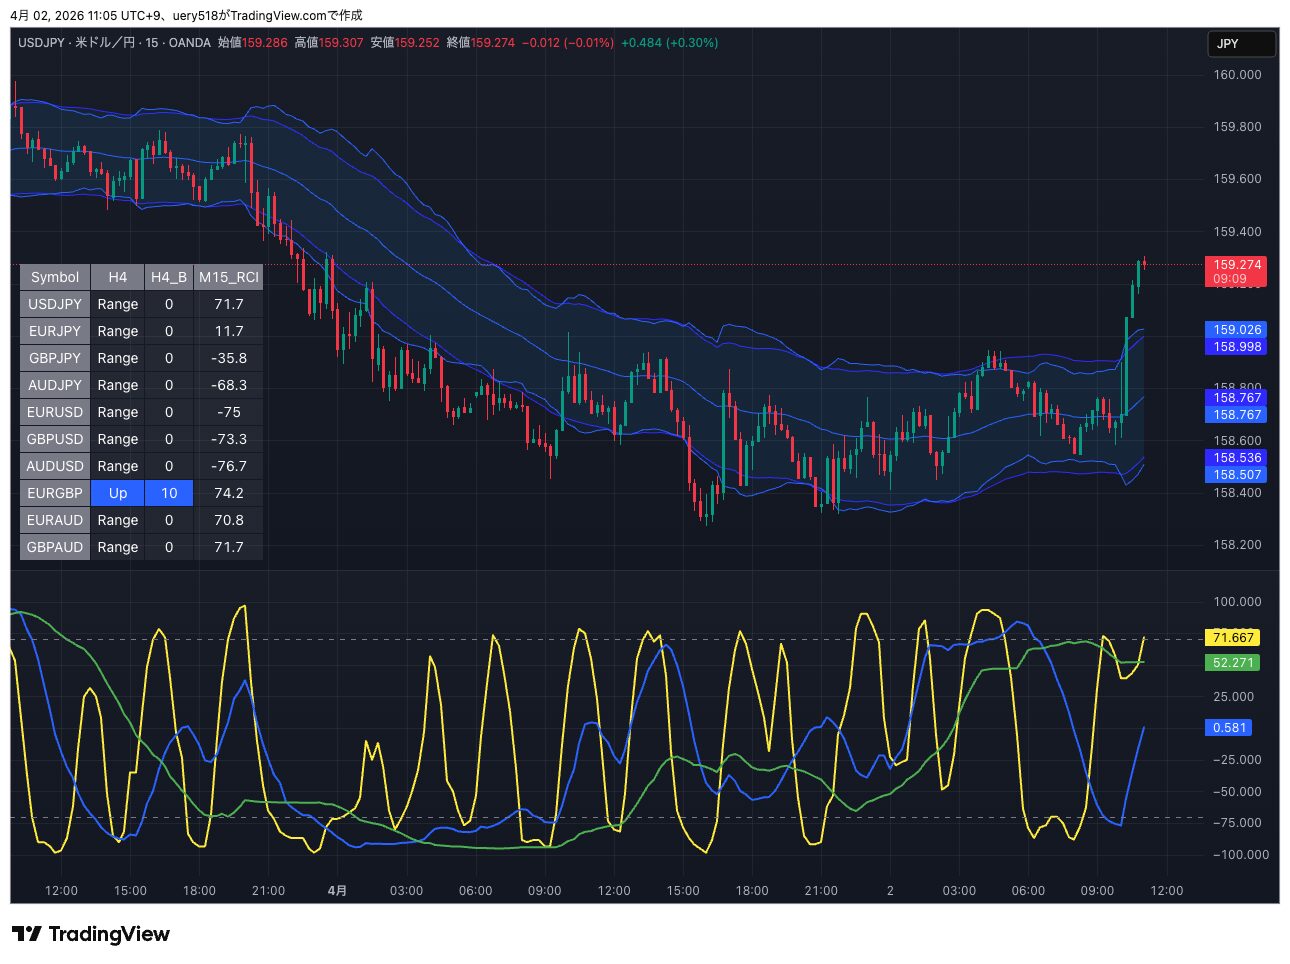The height and width of the screenshot is (964, 1290).
Task: Click the 100.000 level on the indicator scale
Action: click(1237, 602)
